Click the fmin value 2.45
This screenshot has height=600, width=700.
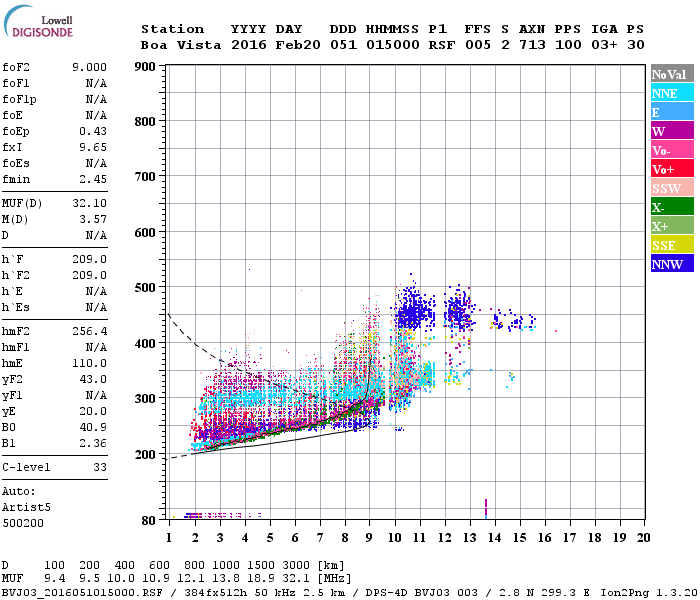coord(93,179)
